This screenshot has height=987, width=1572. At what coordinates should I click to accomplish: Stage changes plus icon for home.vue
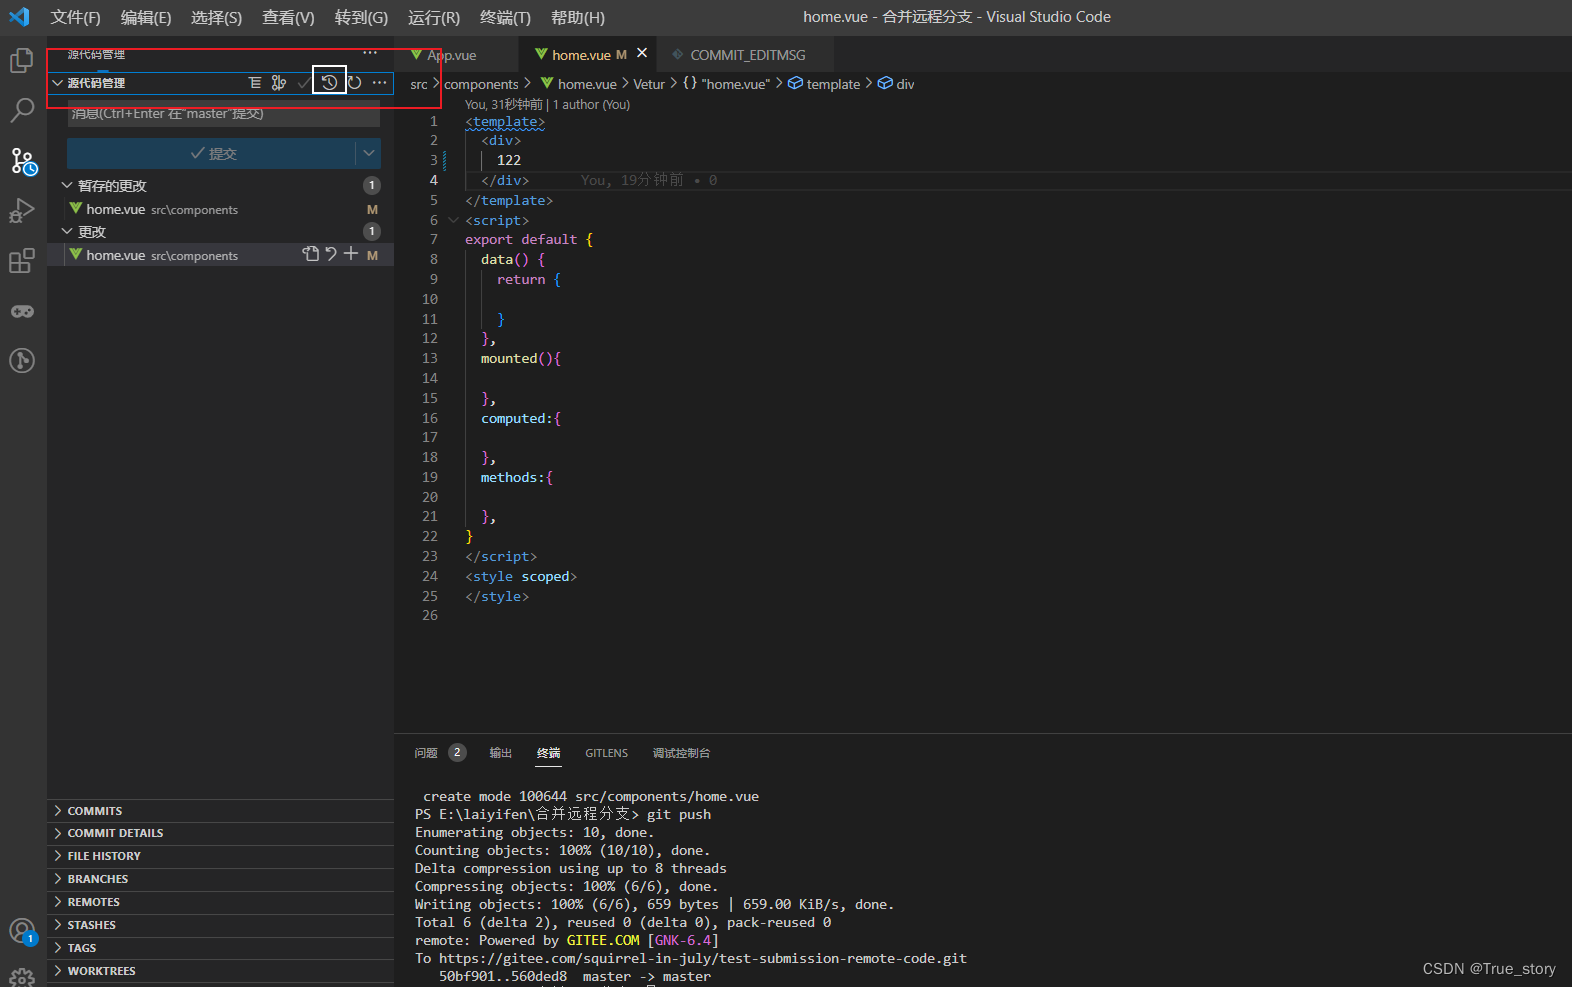coord(351,254)
